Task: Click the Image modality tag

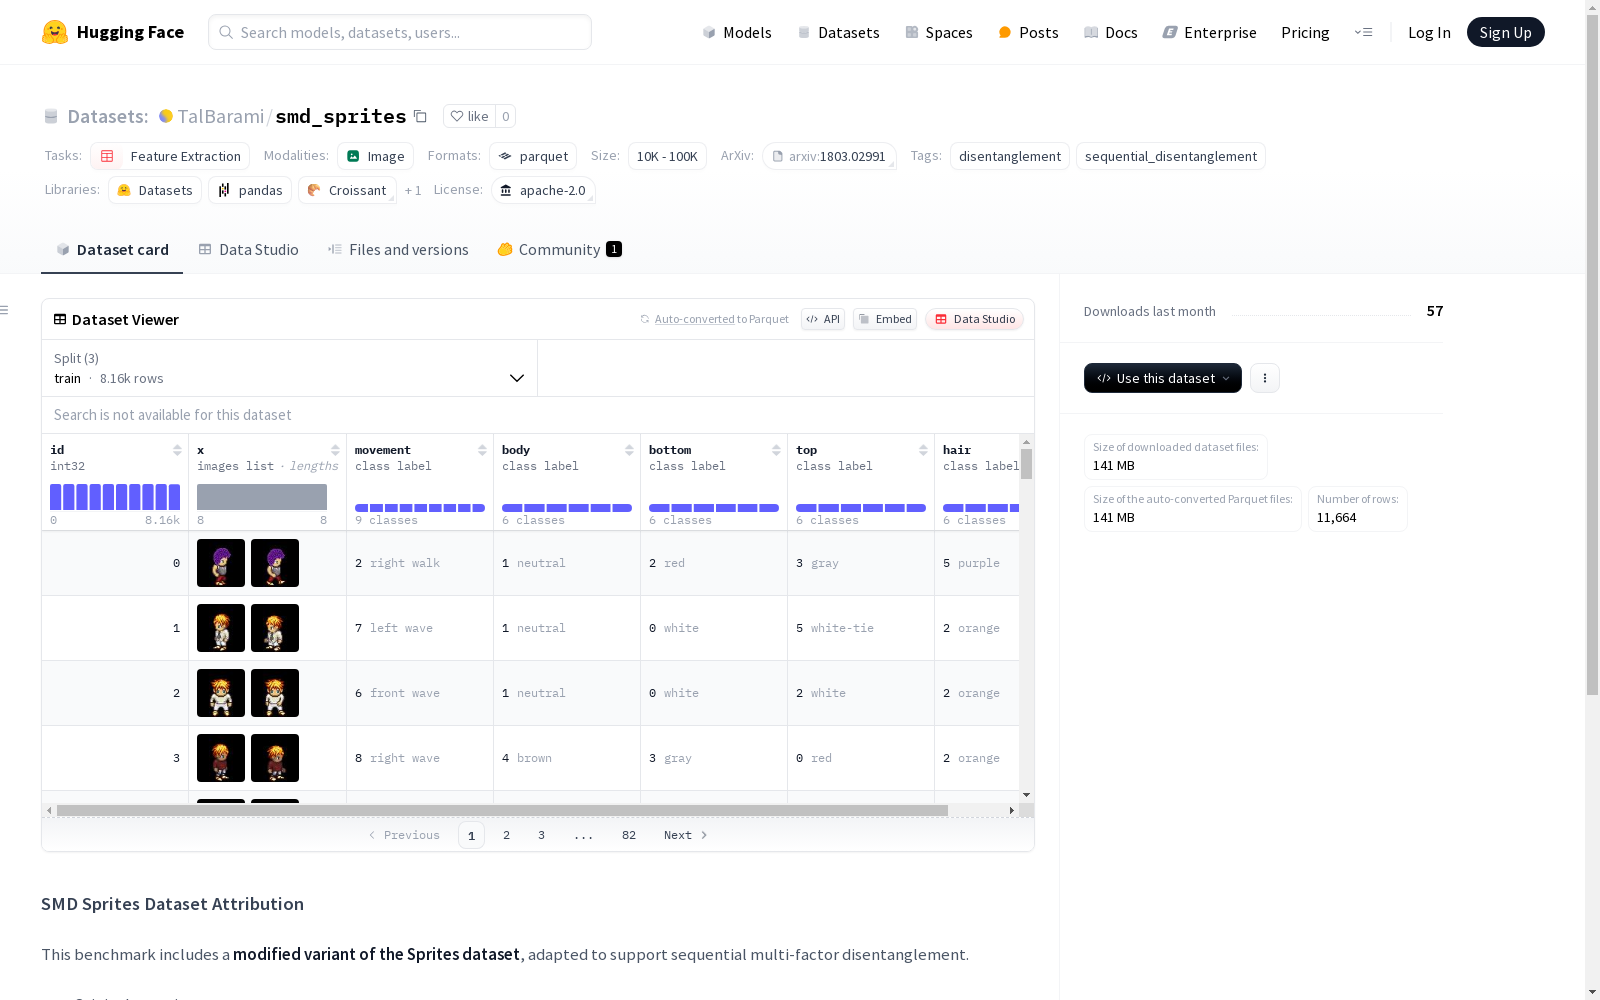Action: click(375, 156)
